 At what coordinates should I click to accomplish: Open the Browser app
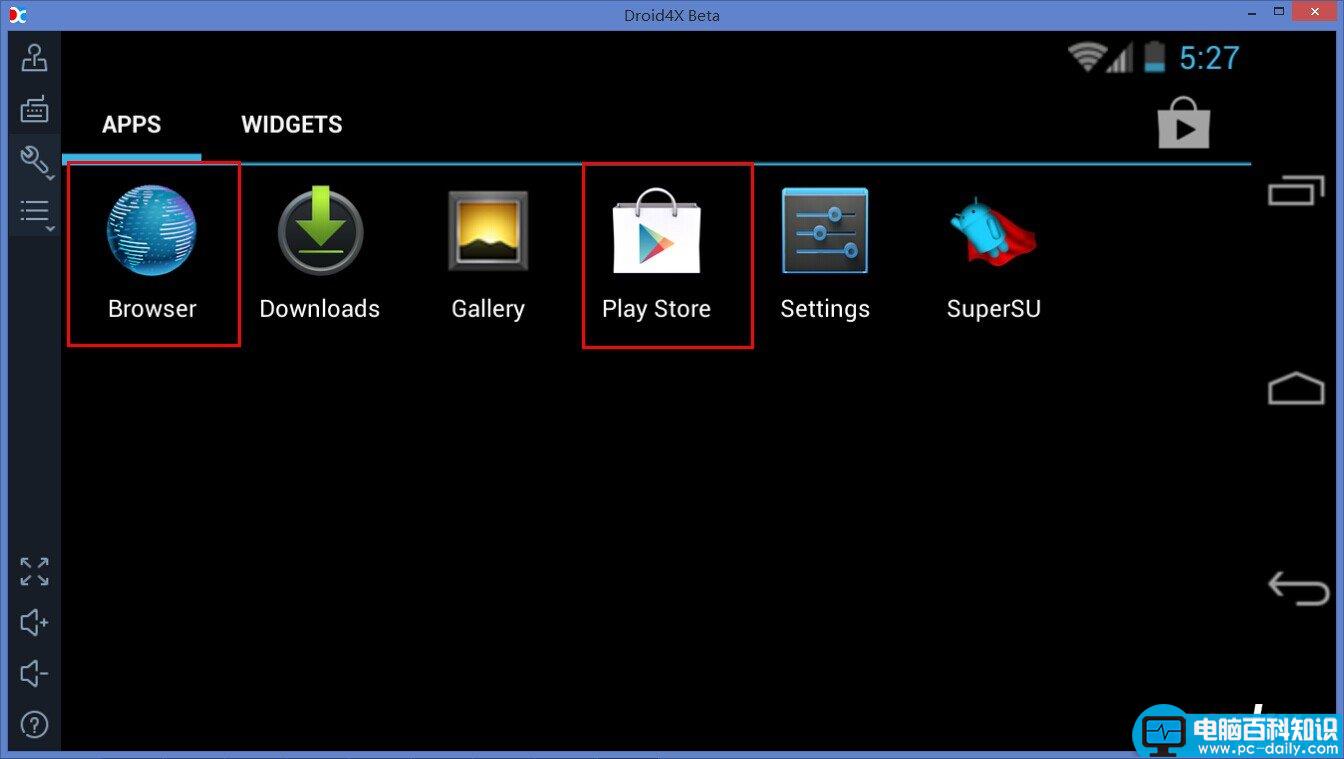point(152,254)
